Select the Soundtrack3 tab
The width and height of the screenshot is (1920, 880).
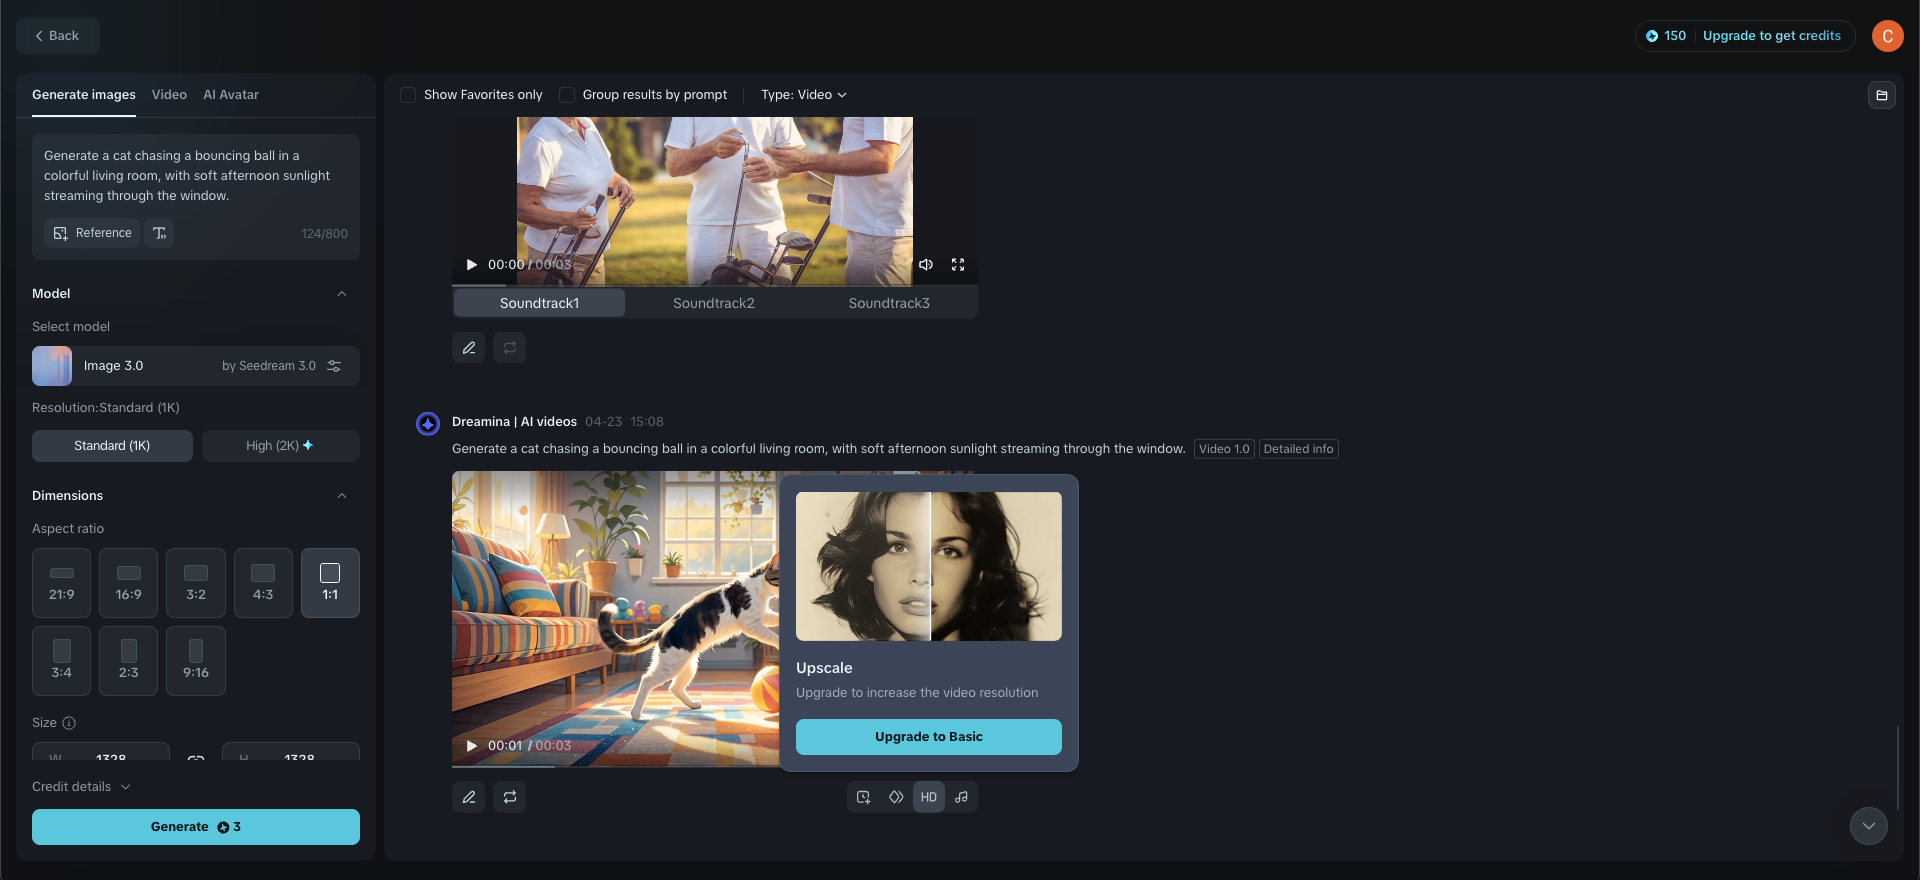pos(889,303)
